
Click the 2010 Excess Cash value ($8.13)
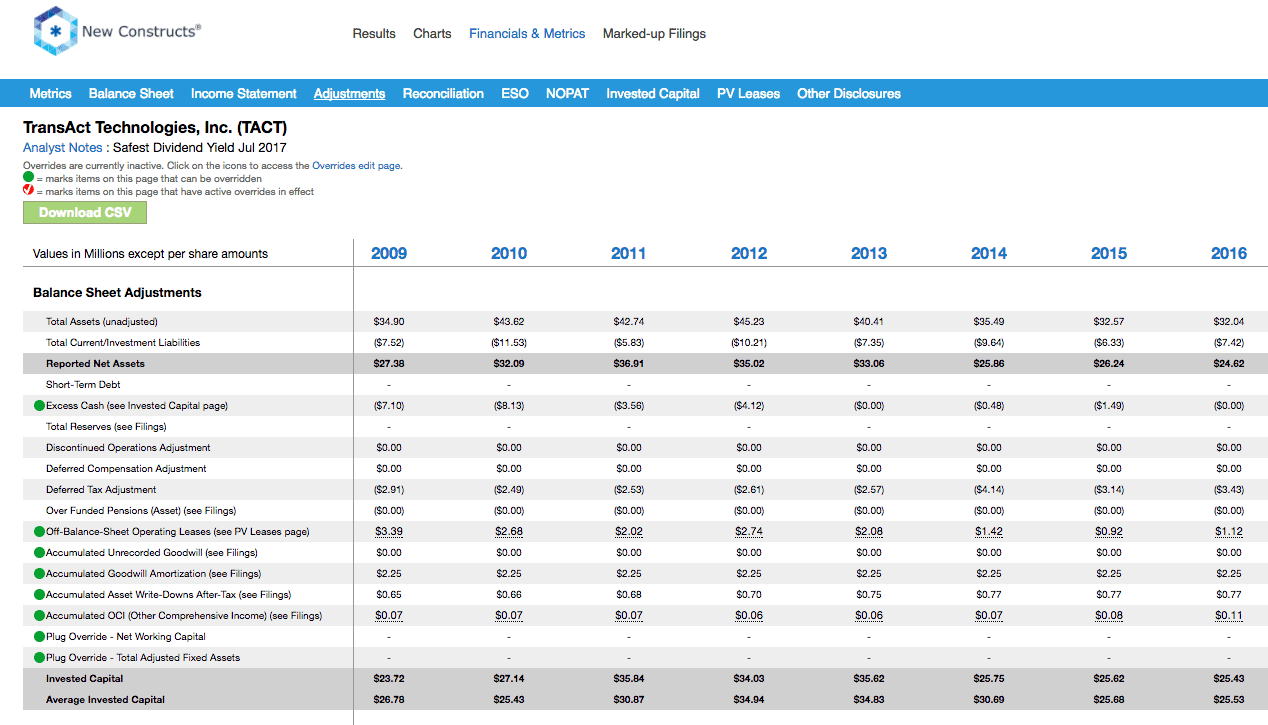pos(509,406)
